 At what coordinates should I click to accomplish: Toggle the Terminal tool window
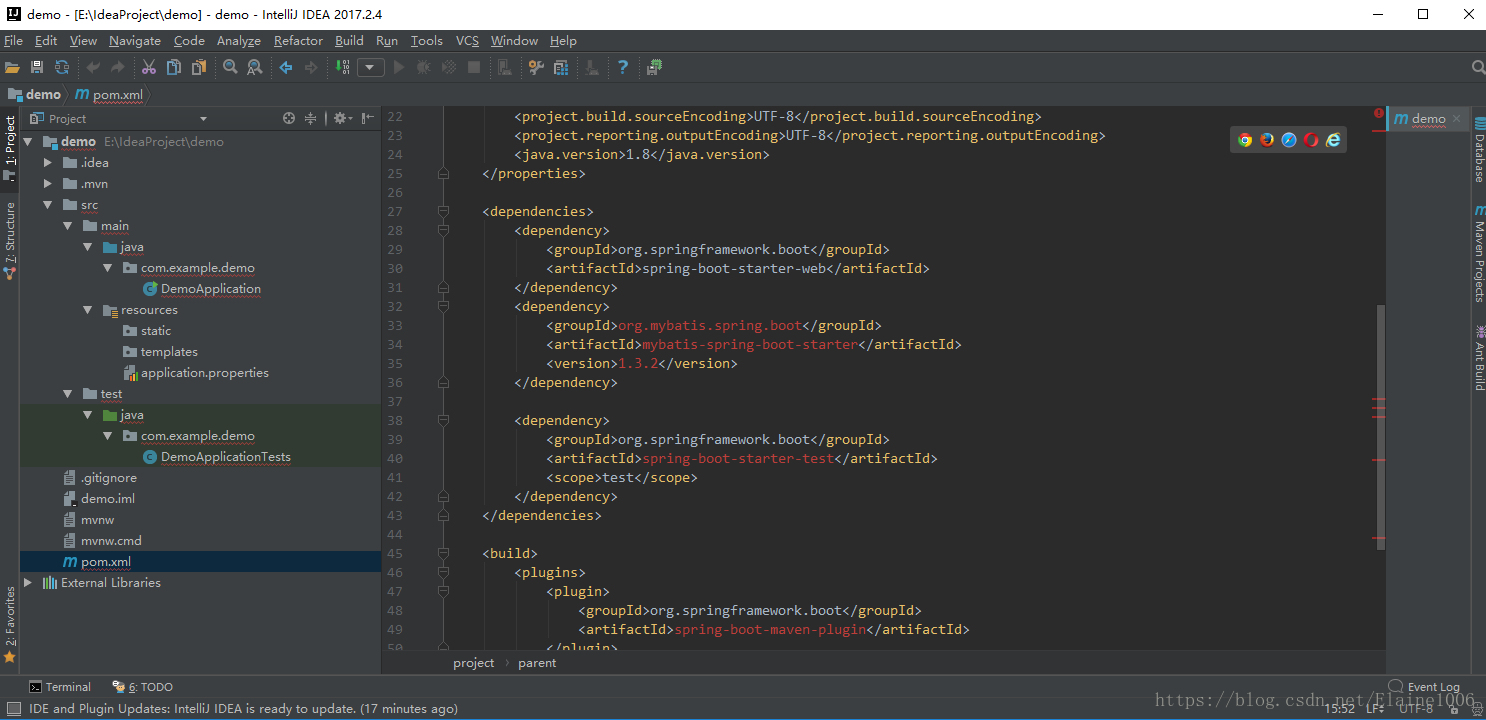(x=60, y=687)
